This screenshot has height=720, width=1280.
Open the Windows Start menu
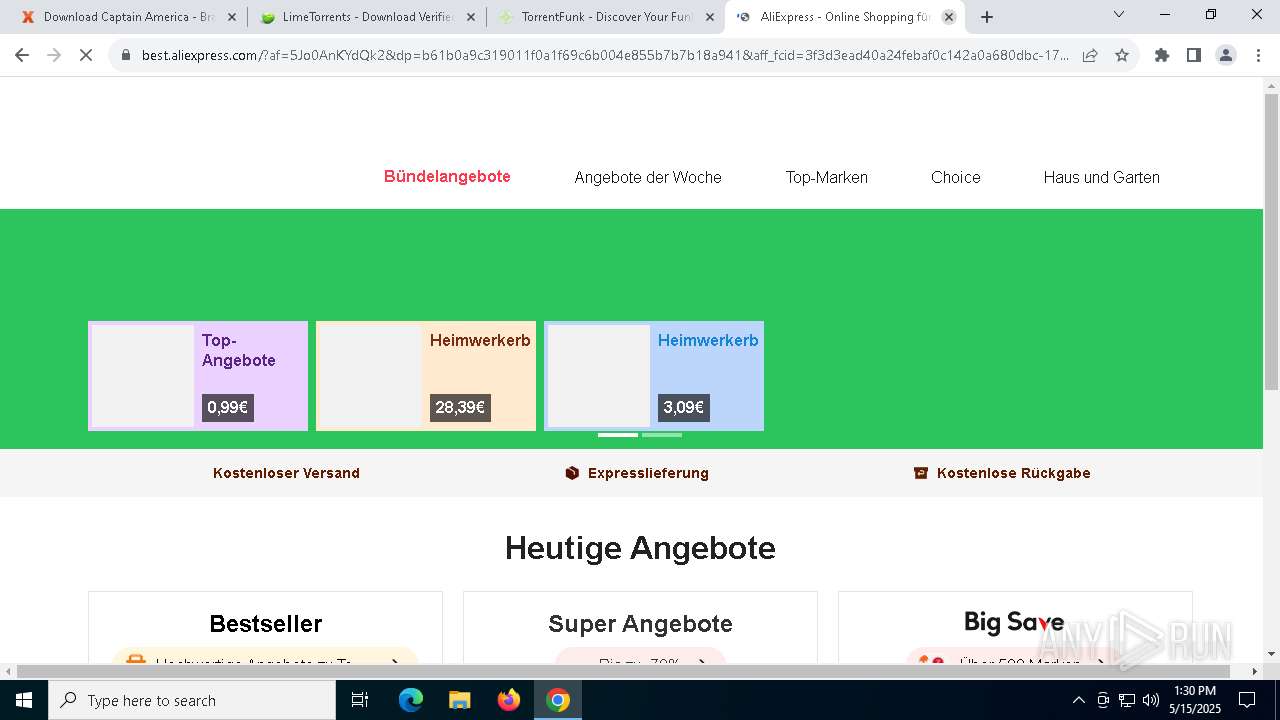[24, 700]
